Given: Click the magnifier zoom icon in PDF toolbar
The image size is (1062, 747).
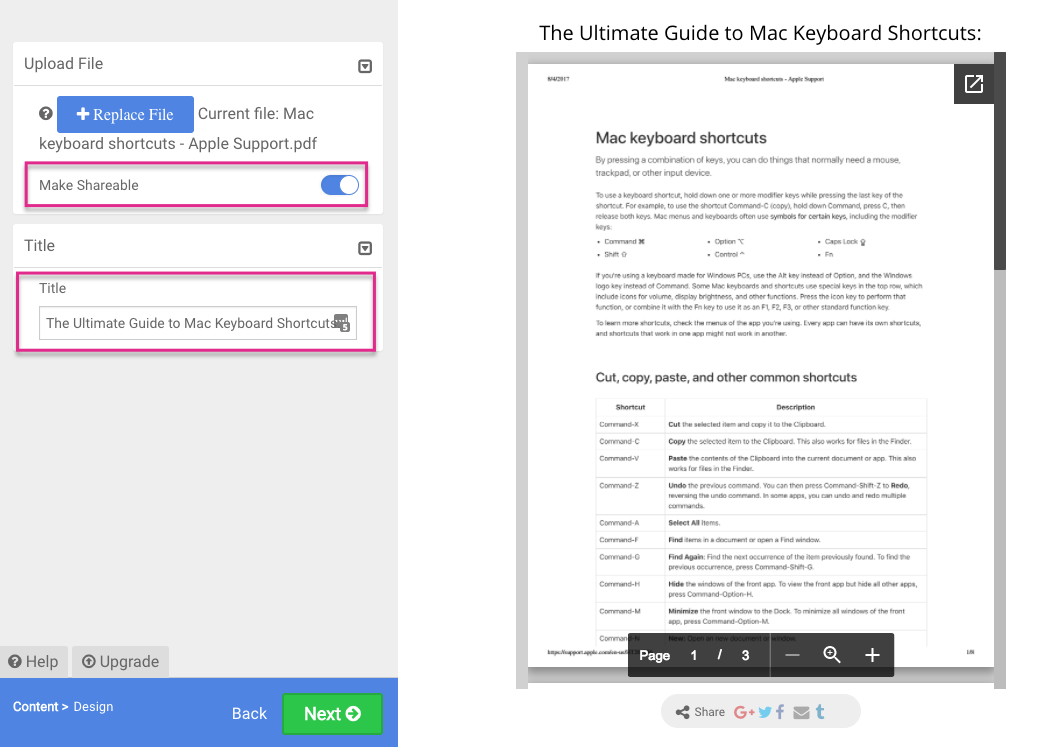Looking at the screenshot, I should [x=832, y=655].
